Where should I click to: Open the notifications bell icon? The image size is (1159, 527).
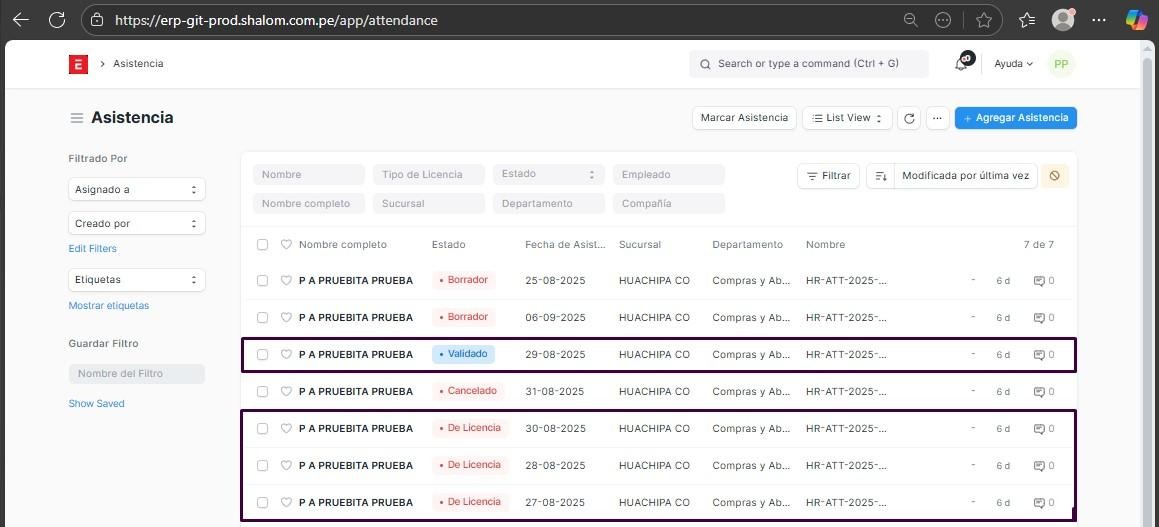coord(961,64)
